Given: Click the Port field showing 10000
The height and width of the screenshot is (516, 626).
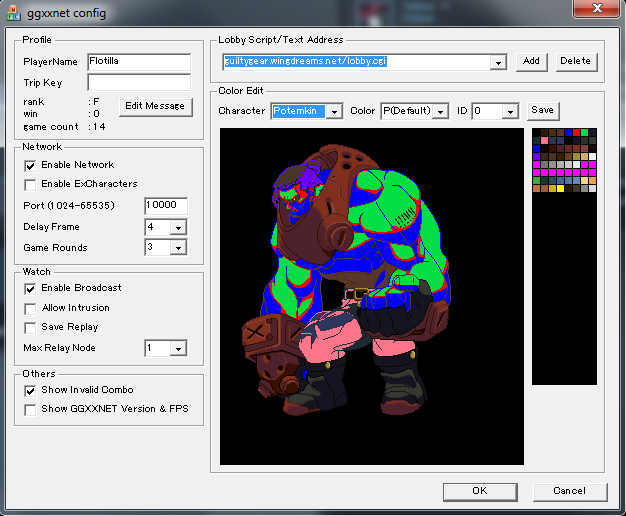Looking at the screenshot, I should 166,206.
